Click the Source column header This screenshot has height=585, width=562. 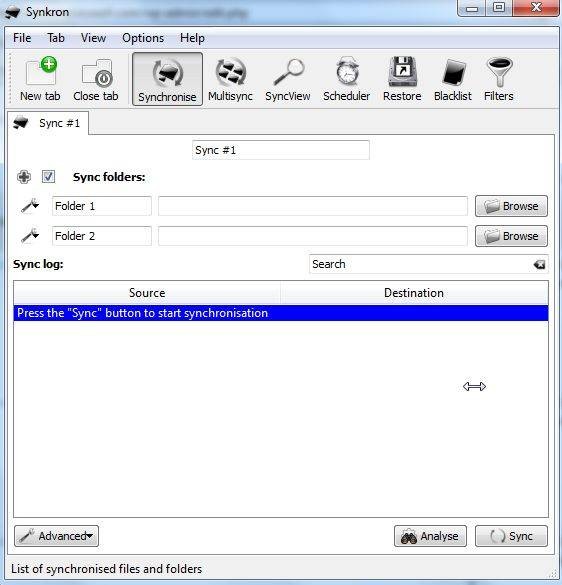coord(147,293)
